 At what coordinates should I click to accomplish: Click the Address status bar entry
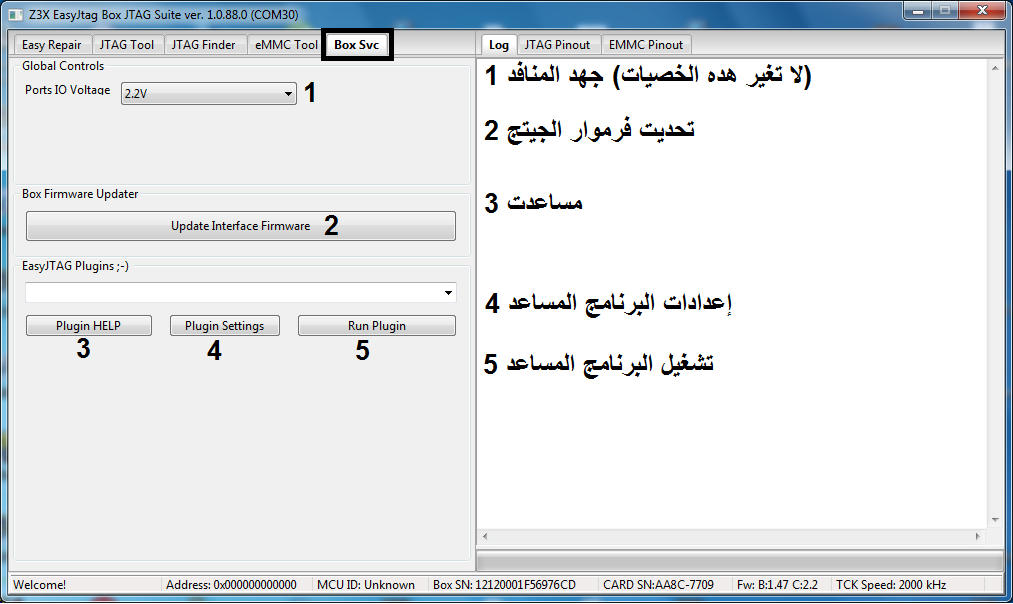(x=231, y=585)
